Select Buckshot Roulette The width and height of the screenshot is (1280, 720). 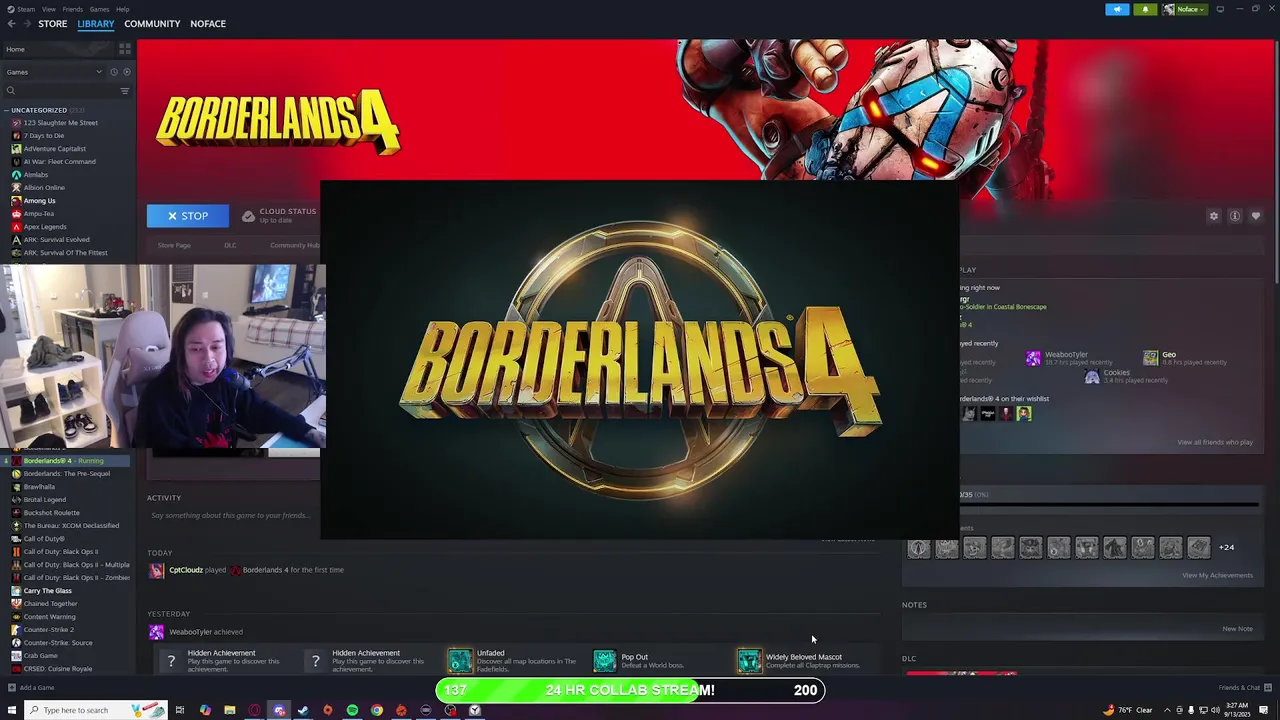point(52,513)
